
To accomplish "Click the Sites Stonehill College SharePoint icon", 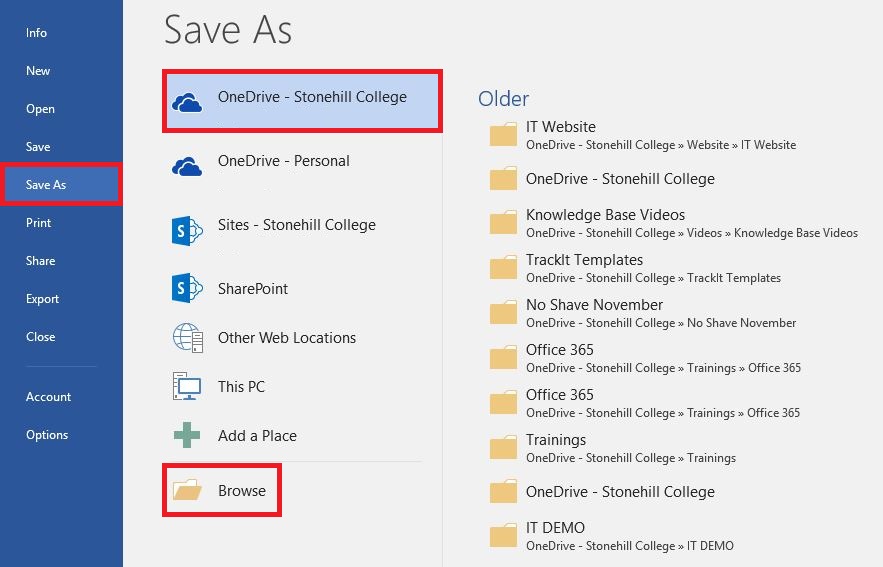I will (187, 230).
